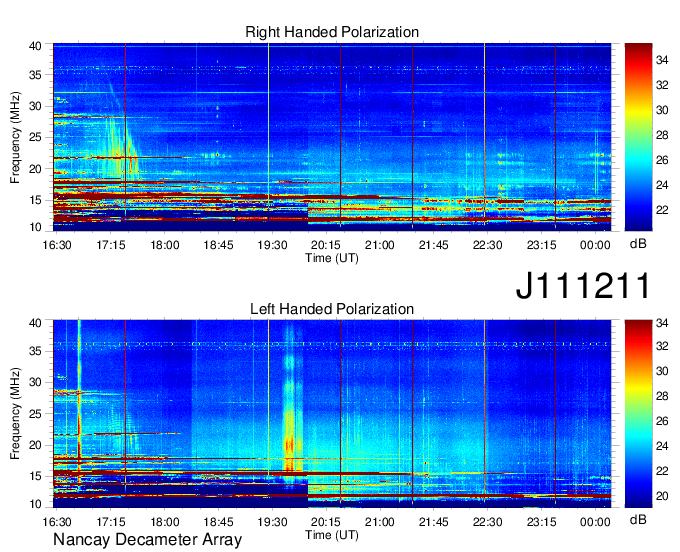Click the 18:45 time tick of Right Handed plot
The height and width of the screenshot is (552, 680).
tap(219, 245)
